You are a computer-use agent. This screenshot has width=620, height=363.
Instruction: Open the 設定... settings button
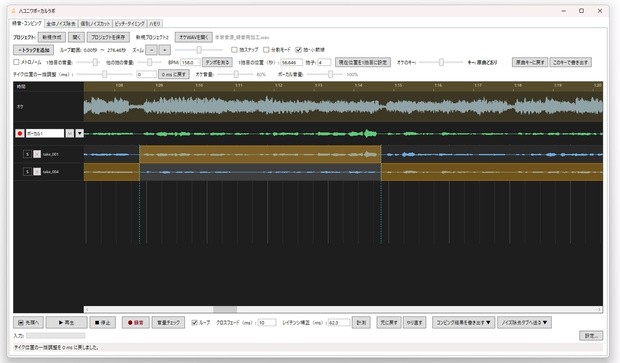point(591,336)
